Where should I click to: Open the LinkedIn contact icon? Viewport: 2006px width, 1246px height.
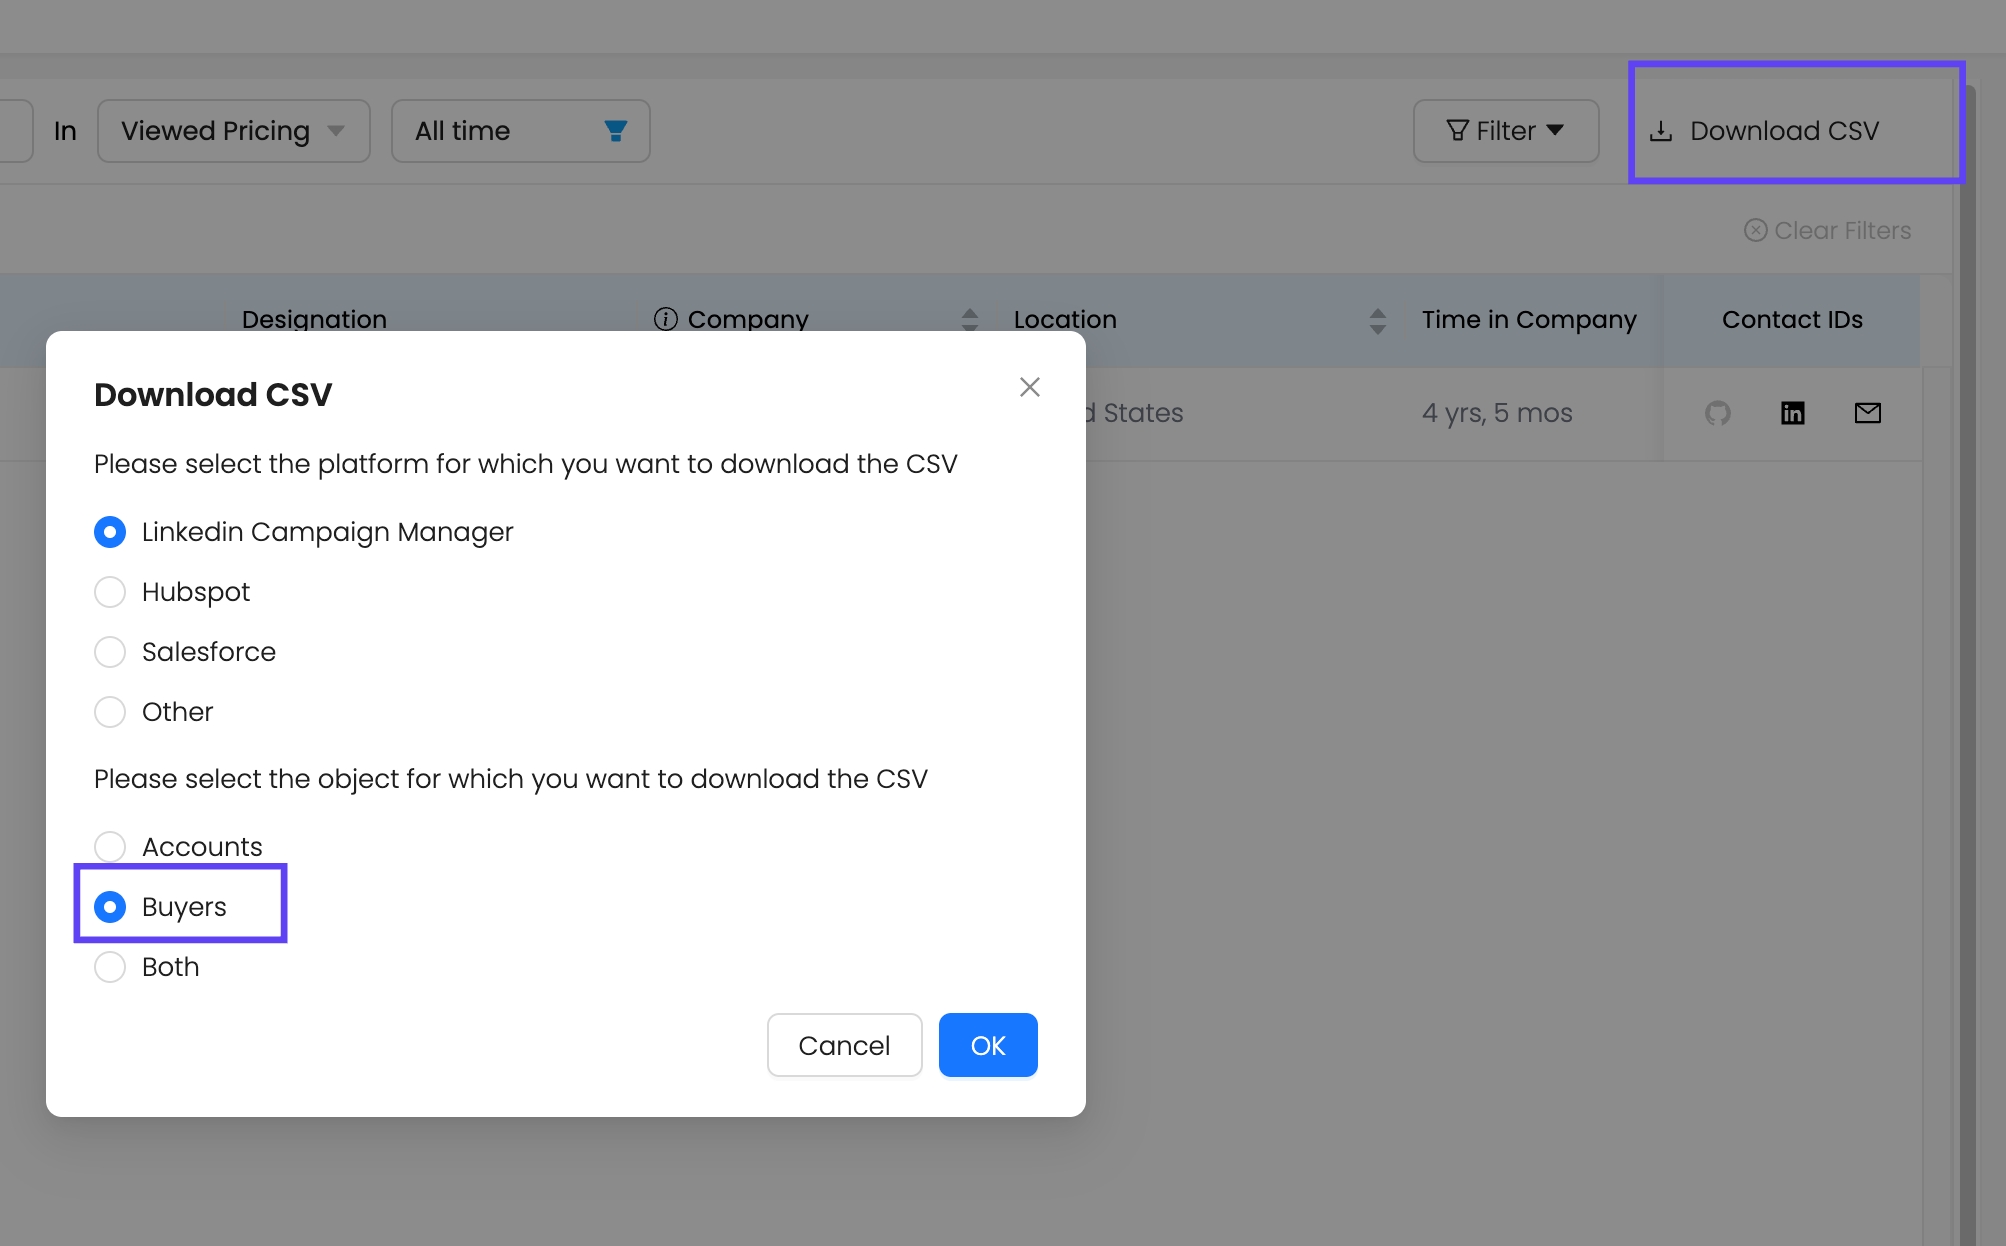[x=1792, y=413]
